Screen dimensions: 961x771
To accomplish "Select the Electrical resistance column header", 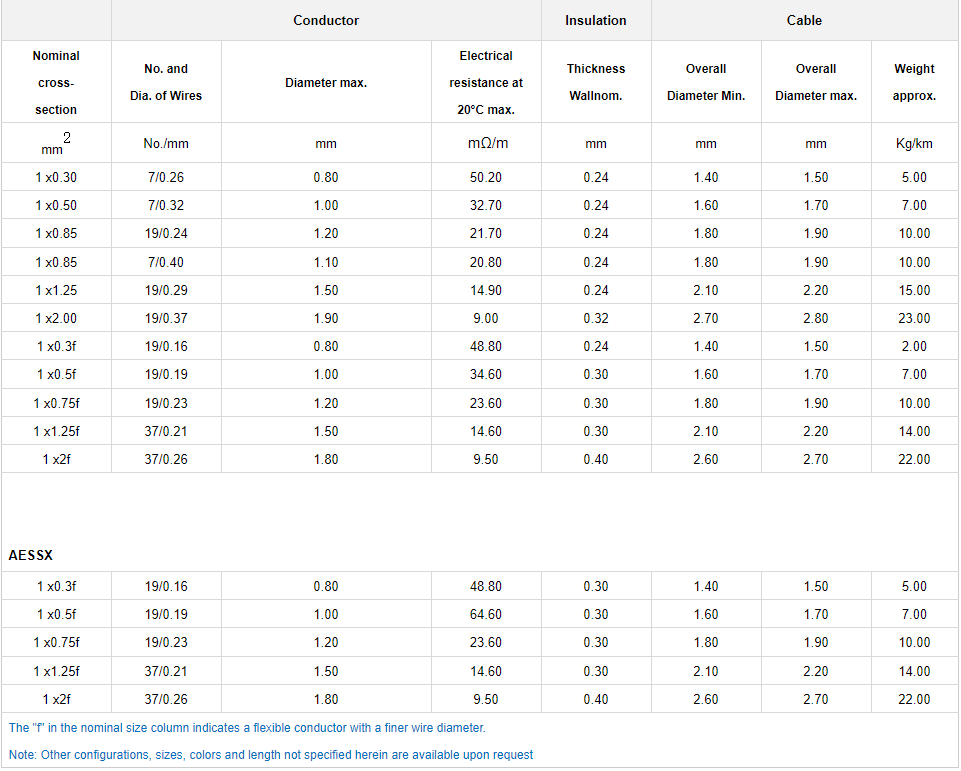I will 486,82.
